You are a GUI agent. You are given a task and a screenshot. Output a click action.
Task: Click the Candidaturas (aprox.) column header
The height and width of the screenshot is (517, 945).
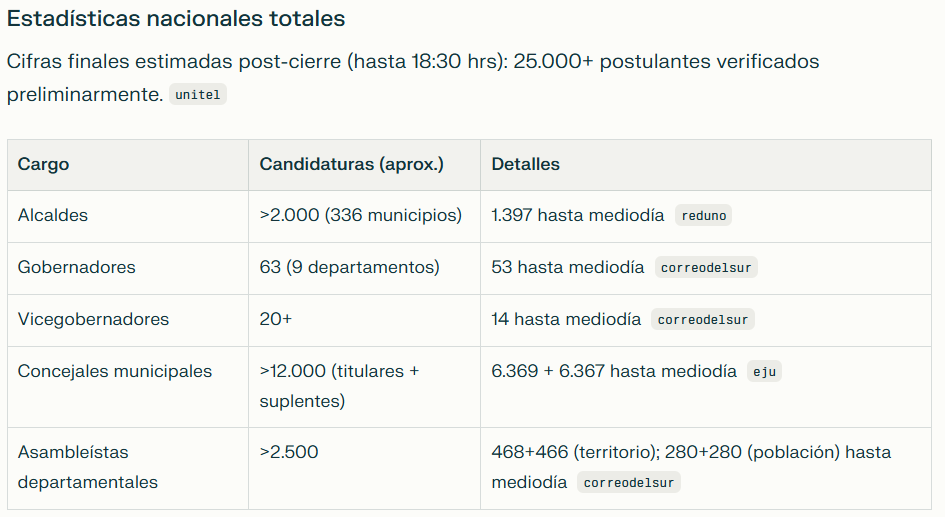(x=351, y=164)
